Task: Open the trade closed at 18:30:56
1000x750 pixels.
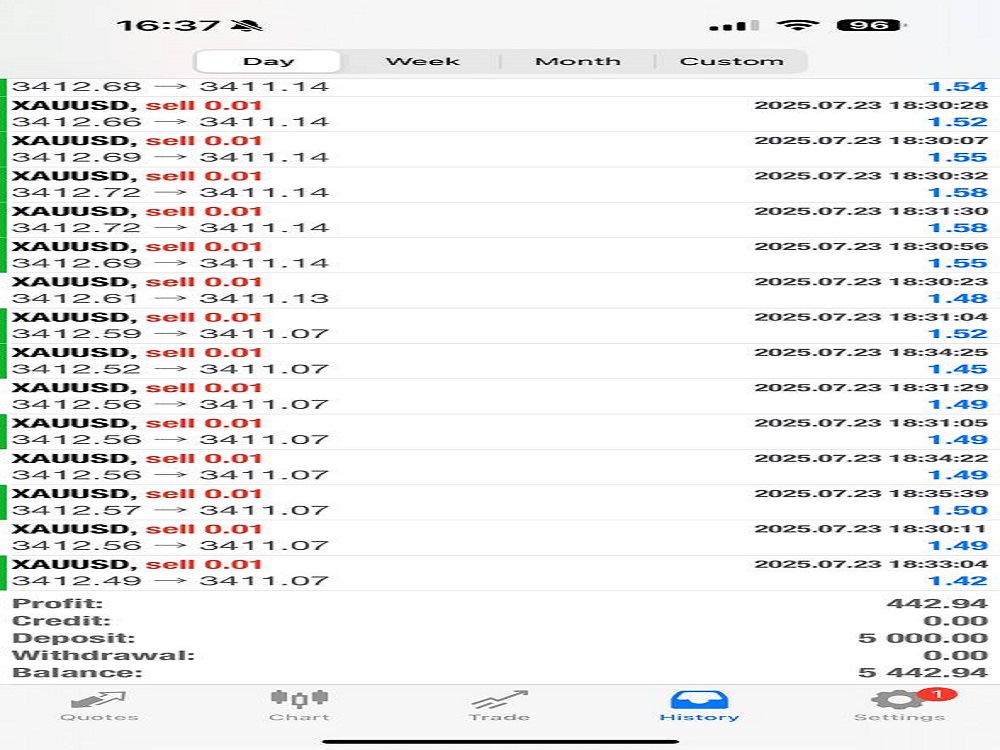Action: [x=500, y=255]
